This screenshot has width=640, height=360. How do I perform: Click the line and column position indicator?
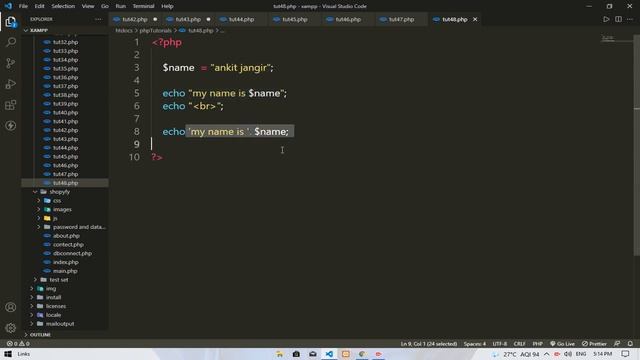pyautogui.click(x=429, y=344)
